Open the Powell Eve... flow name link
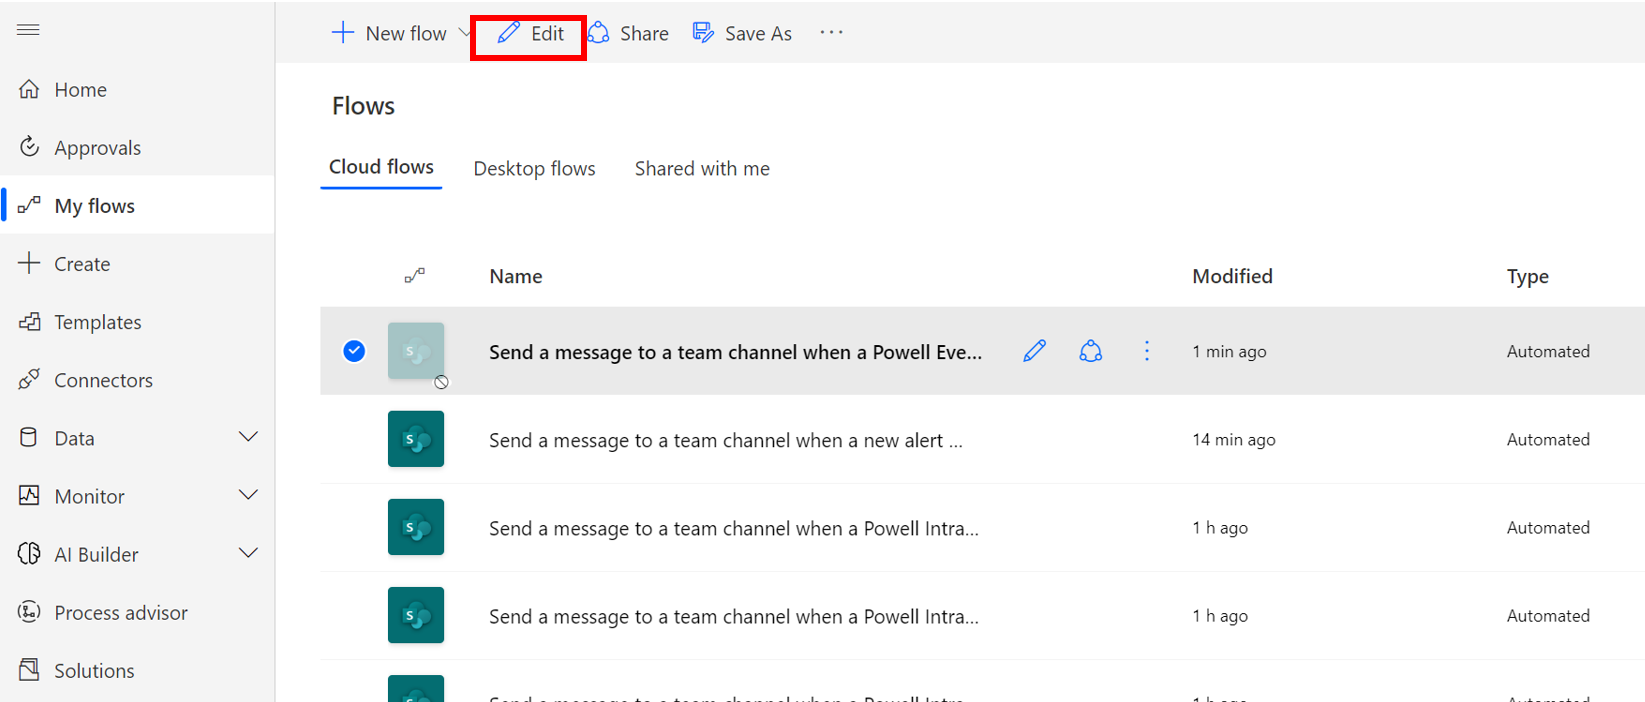The height and width of the screenshot is (702, 1645). [x=735, y=352]
